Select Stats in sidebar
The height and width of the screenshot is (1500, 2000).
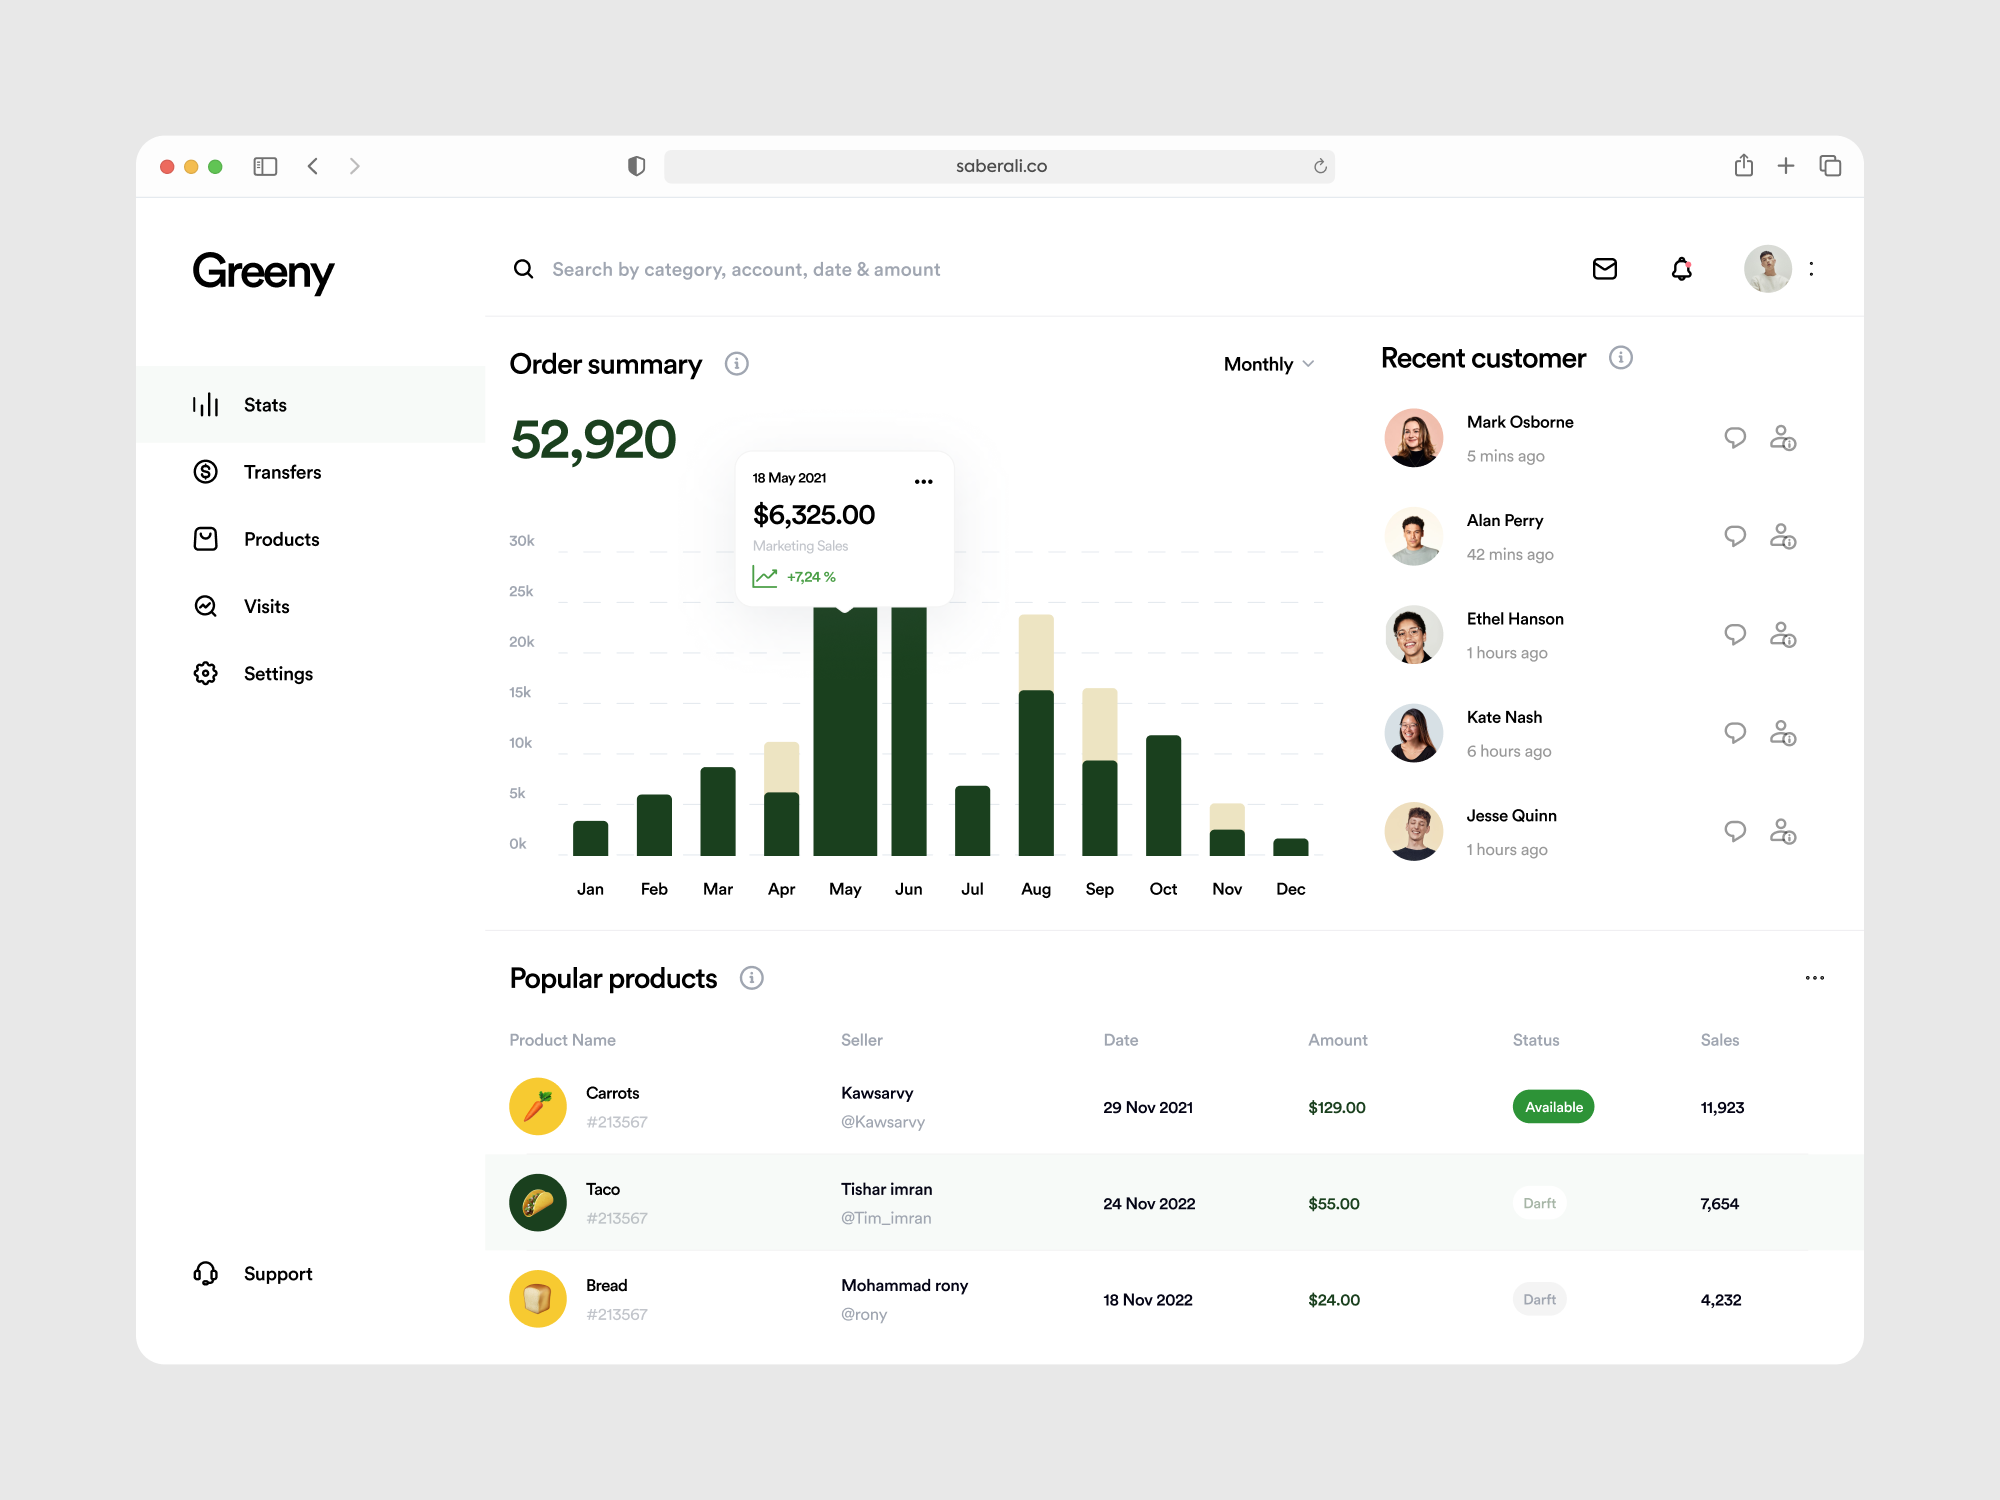coord(311,405)
